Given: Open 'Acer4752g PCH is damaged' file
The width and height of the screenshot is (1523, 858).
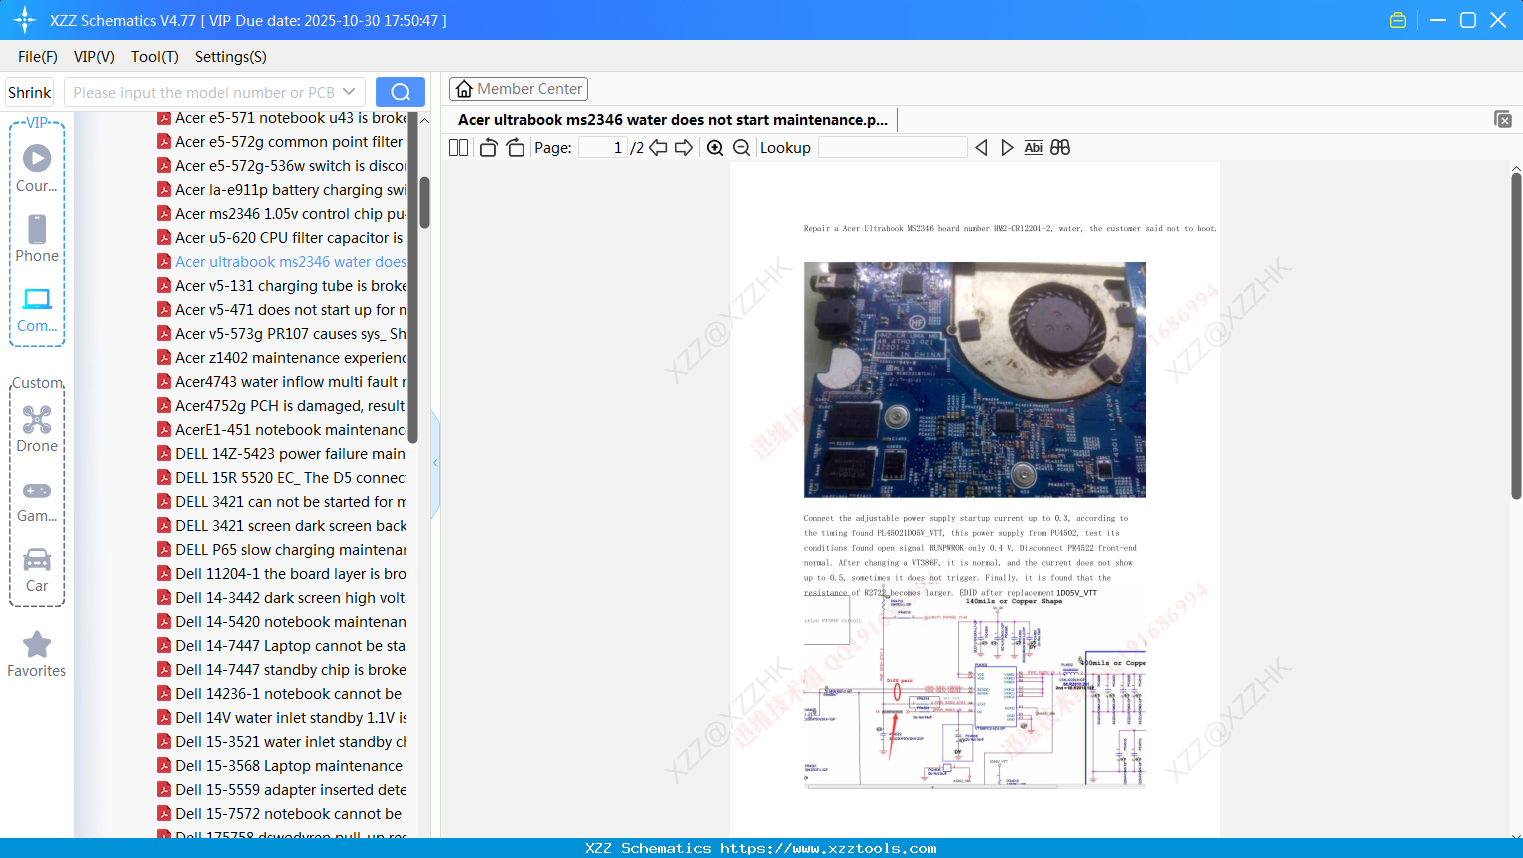Looking at the screenshot, I should pyautogui.click(x=282, y=406).
